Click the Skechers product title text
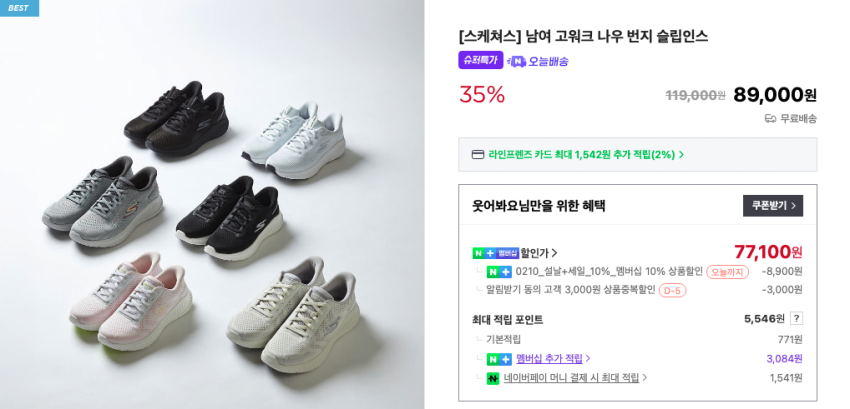 point(583,36)
